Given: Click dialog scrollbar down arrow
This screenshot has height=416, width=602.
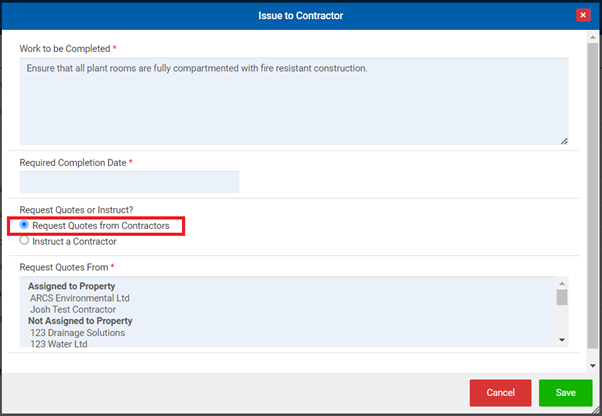Looking at the screenshot, I should click(593, 366).
